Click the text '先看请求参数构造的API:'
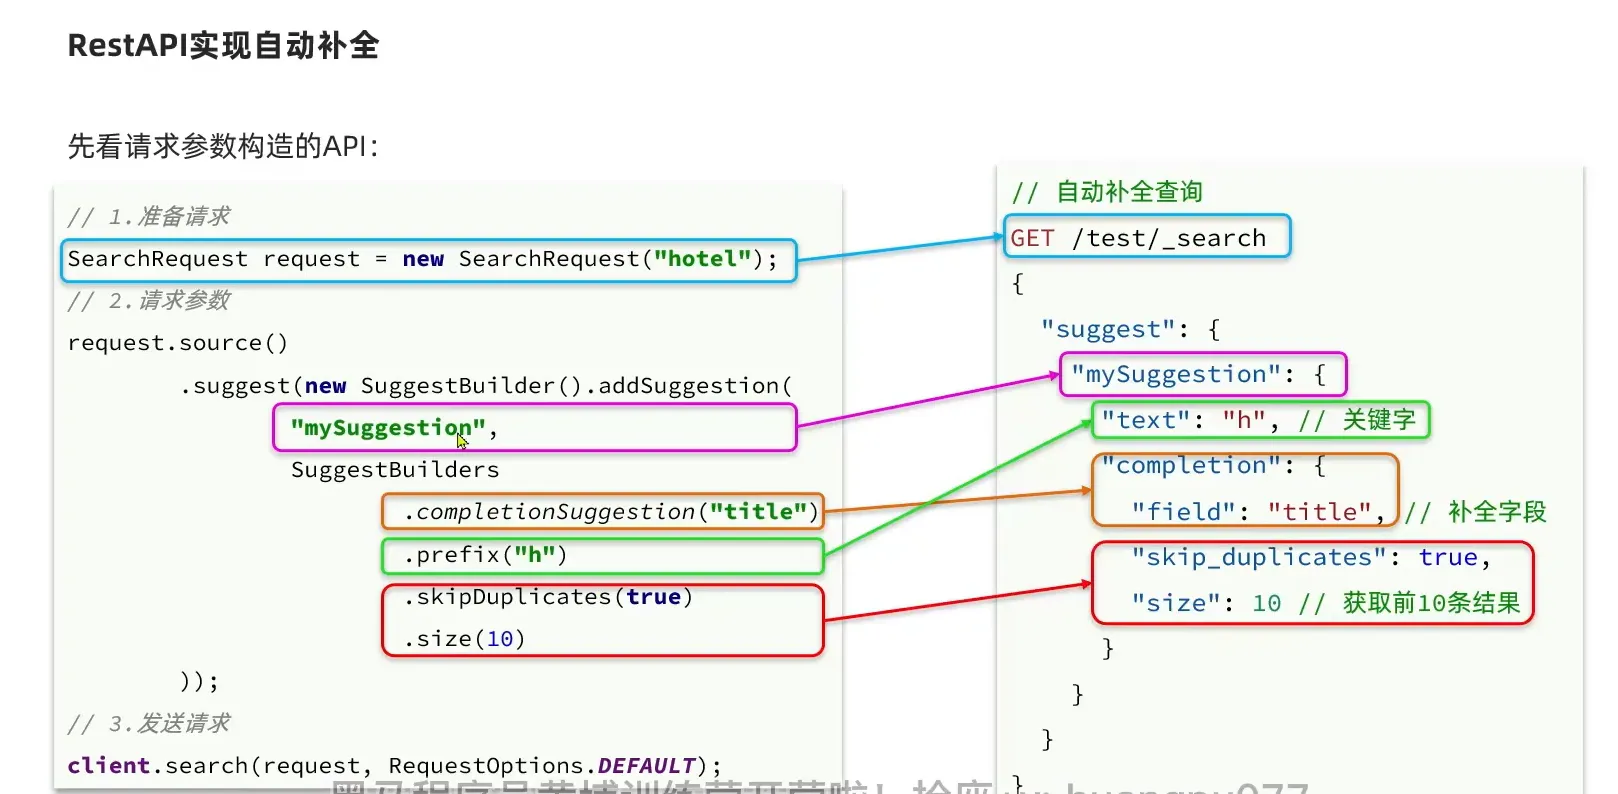 click(223, 146)
